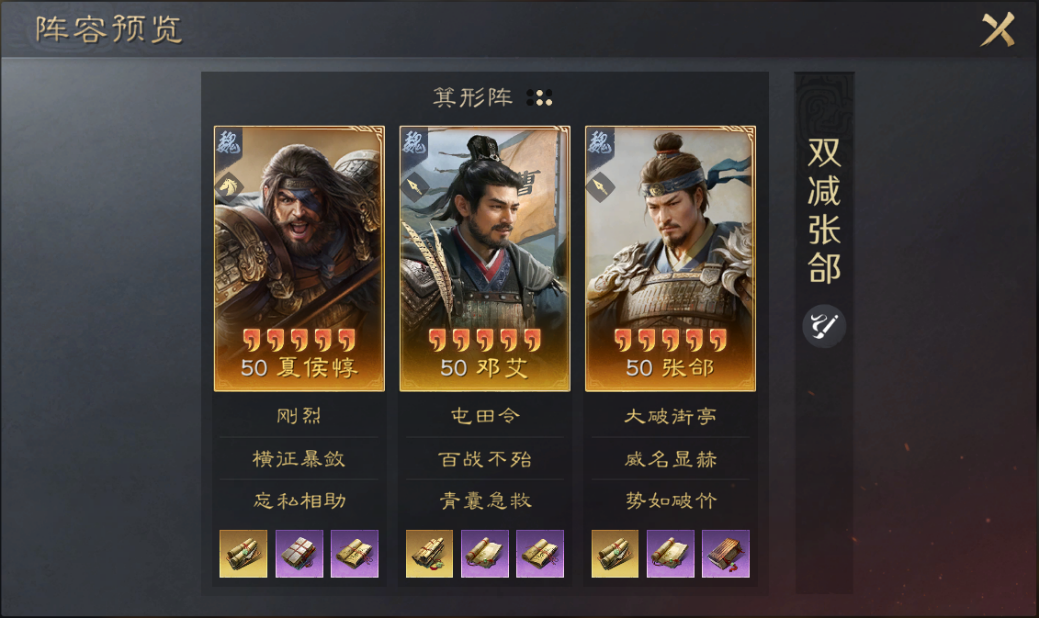Screen dimensions: 1039x618
Task: Click the edit brush icon under 双减张郃
Action: click(x=824, y=326)
